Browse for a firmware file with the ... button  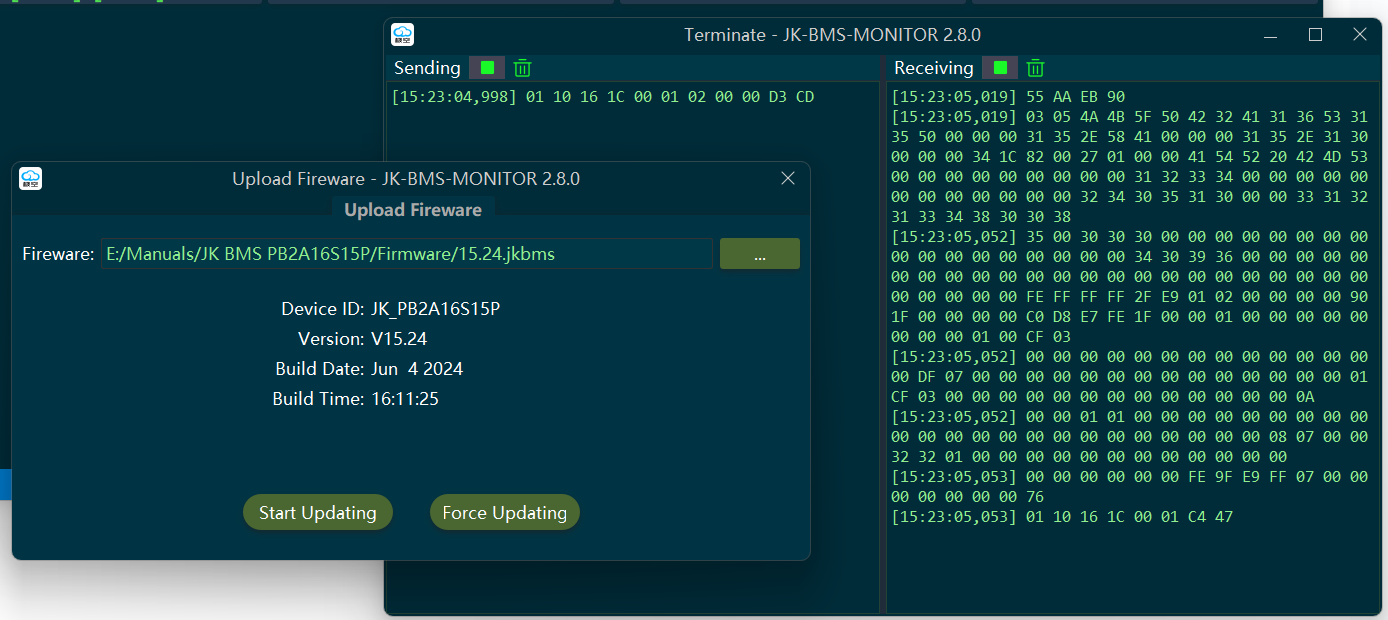tap(760, 254)
